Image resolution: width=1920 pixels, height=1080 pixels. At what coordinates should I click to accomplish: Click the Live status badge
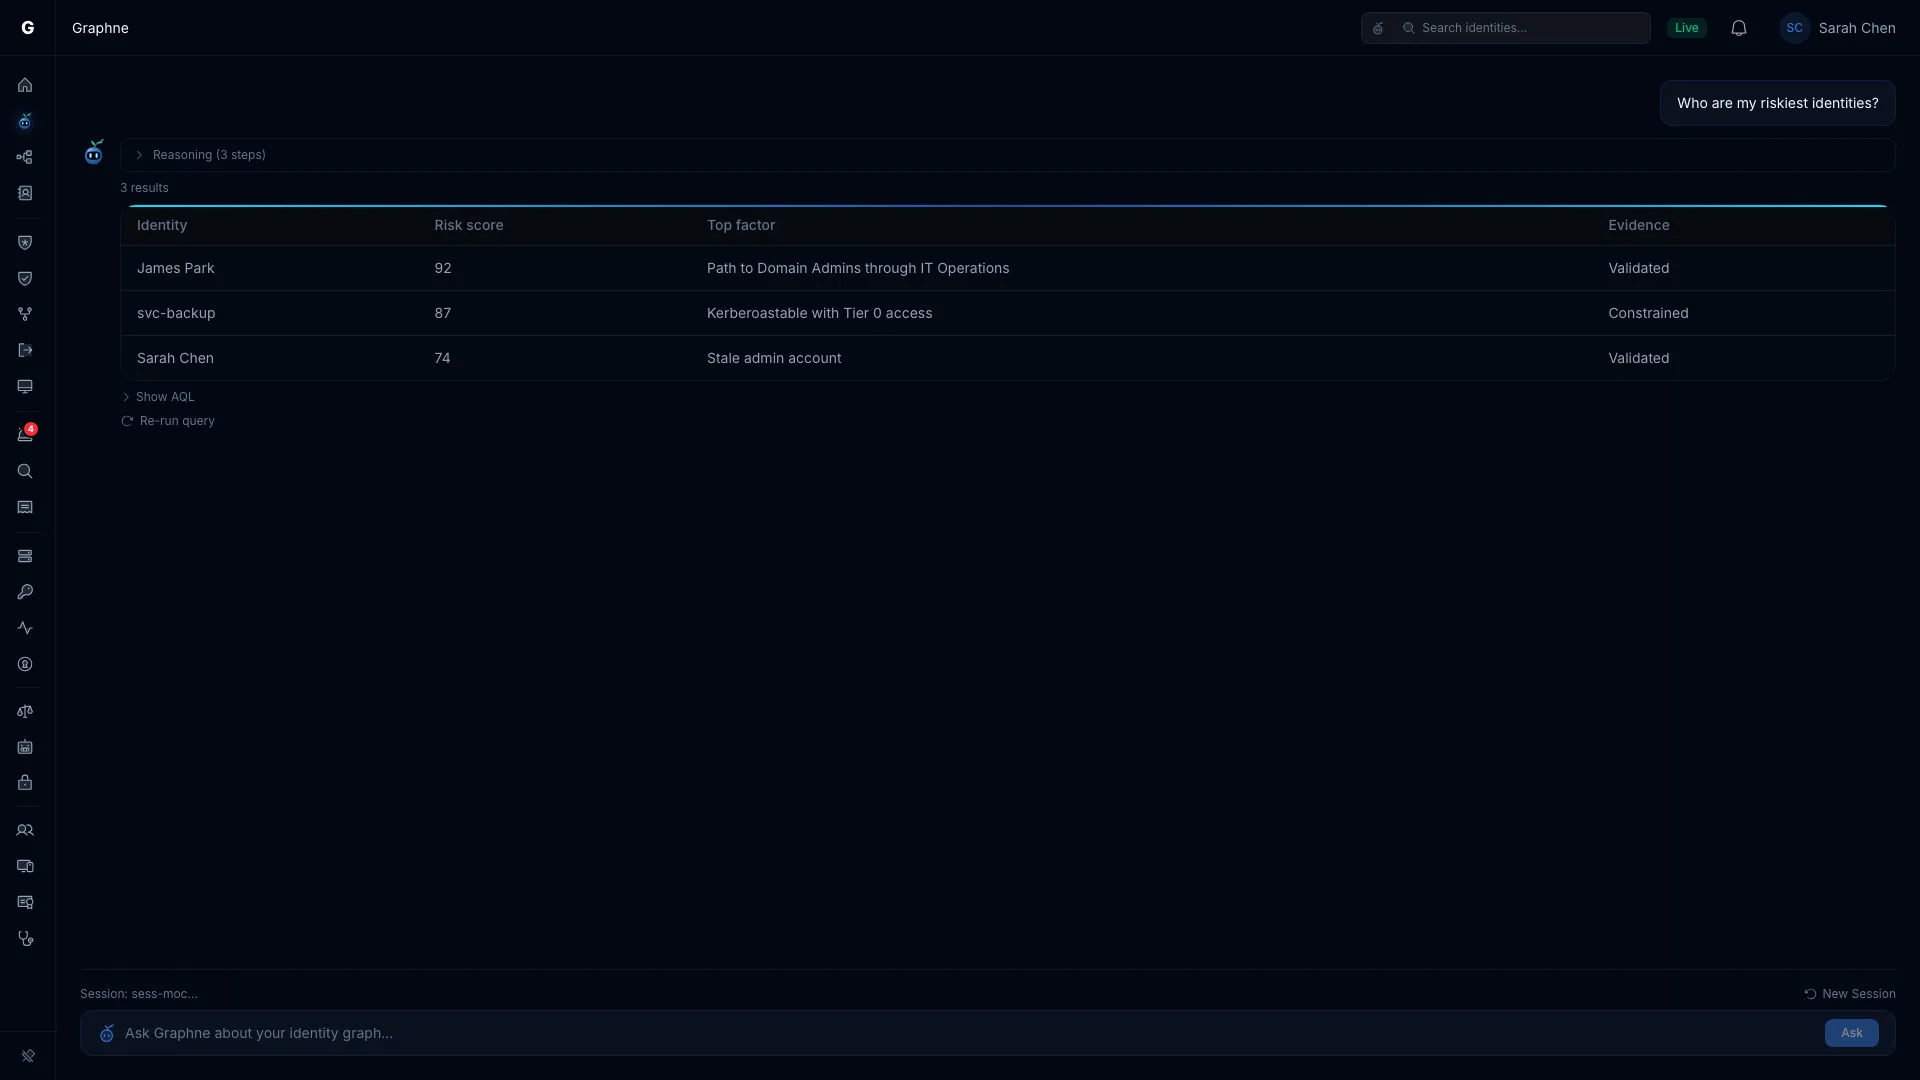(x=1687, y=28)
